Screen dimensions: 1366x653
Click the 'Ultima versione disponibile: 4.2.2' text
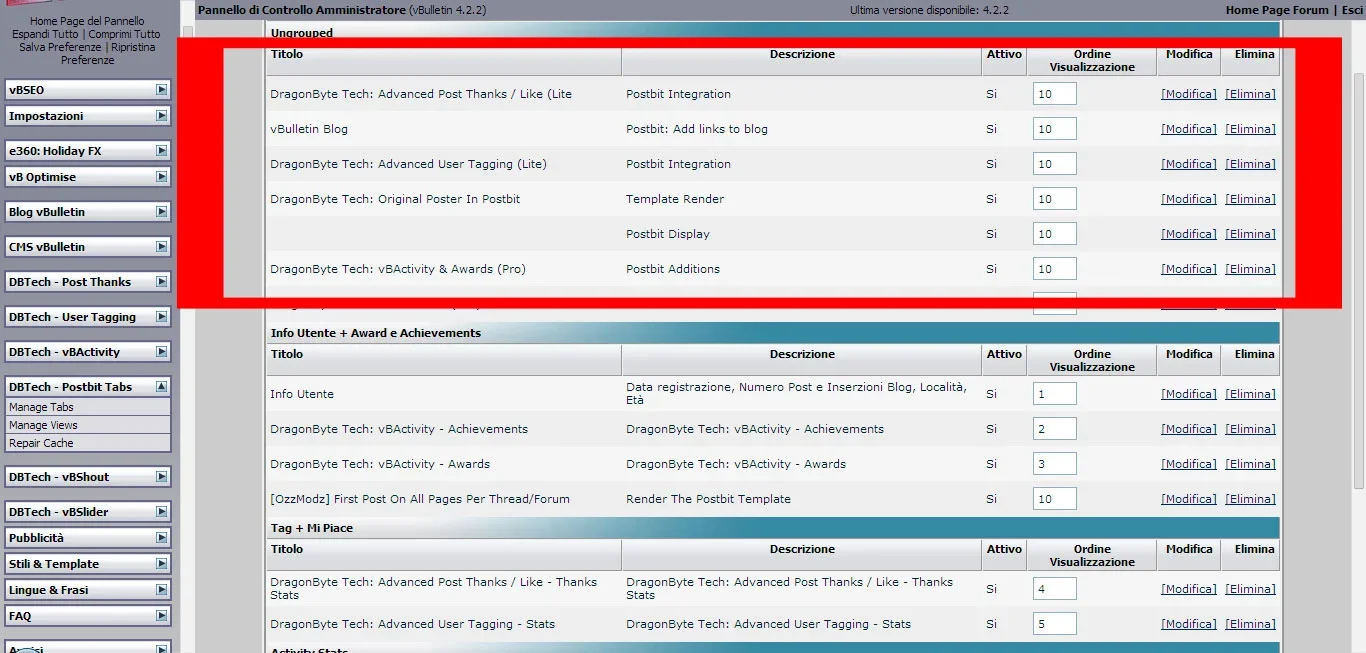[929, 10]
